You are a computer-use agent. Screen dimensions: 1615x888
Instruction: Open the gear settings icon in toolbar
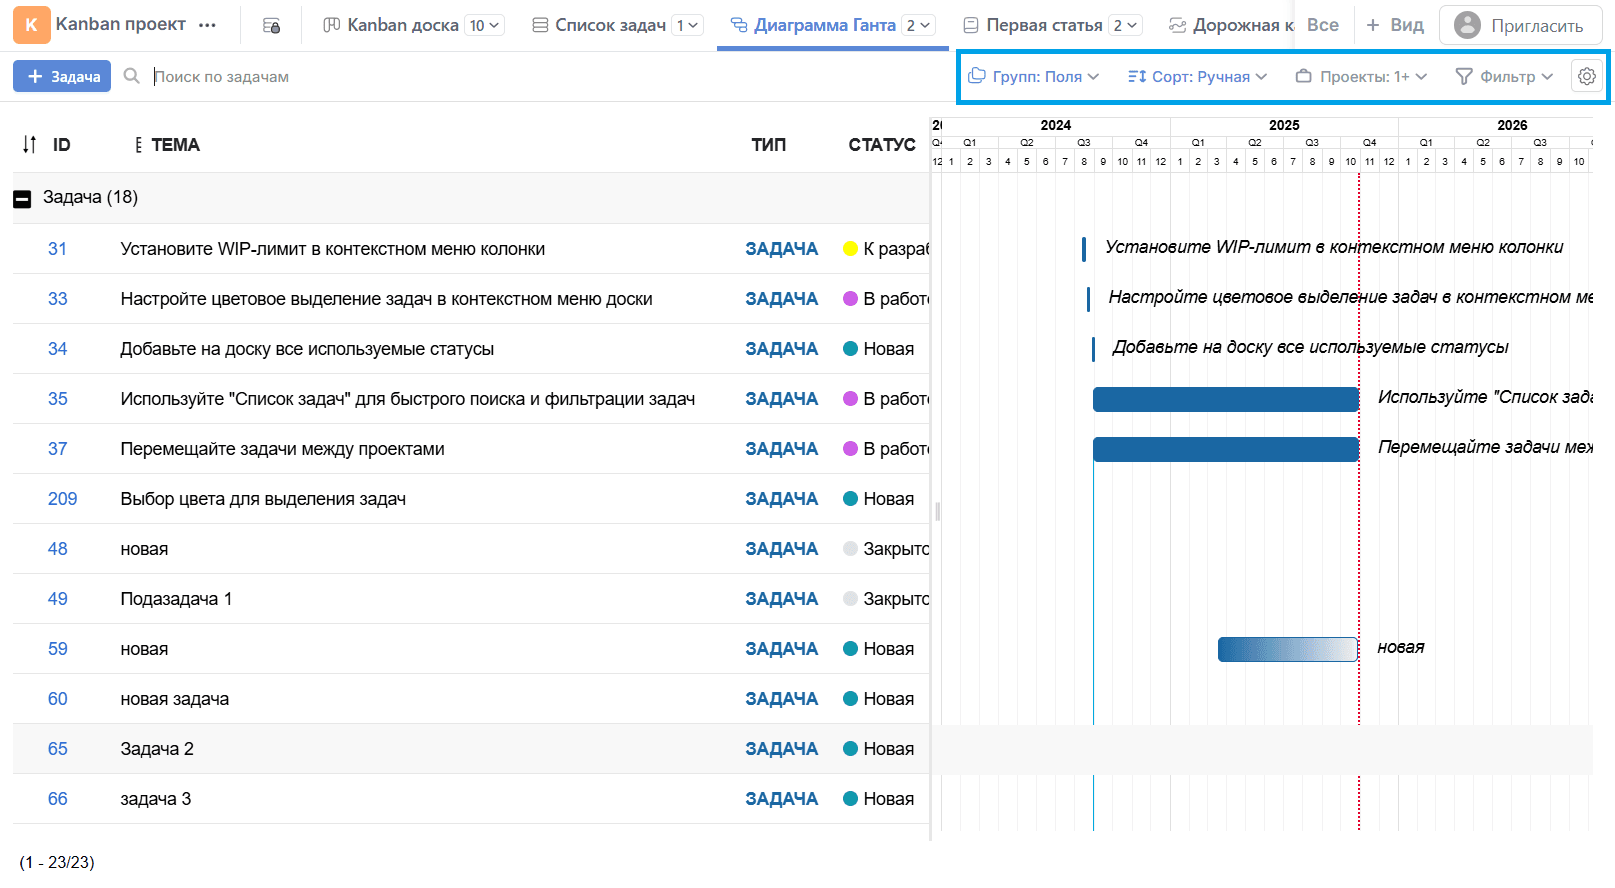click(1586, 76)
